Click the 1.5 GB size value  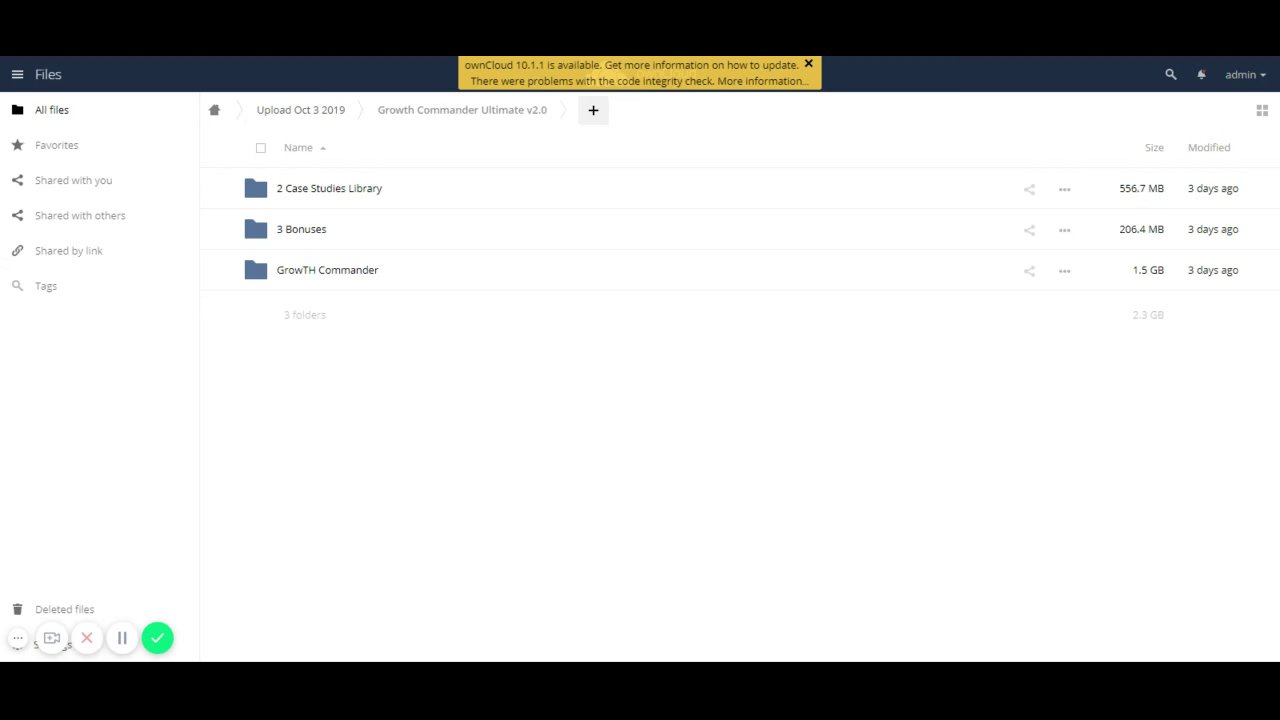tap(1148, 270)
